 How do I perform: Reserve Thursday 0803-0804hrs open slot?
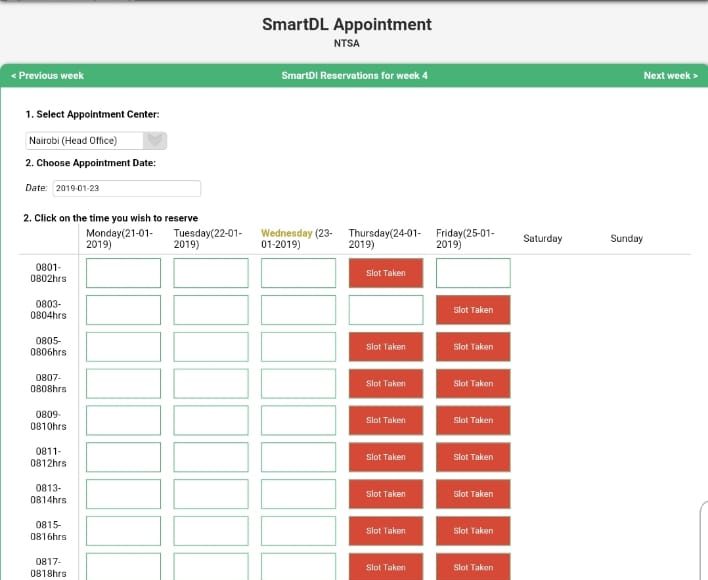coord(386,310)
